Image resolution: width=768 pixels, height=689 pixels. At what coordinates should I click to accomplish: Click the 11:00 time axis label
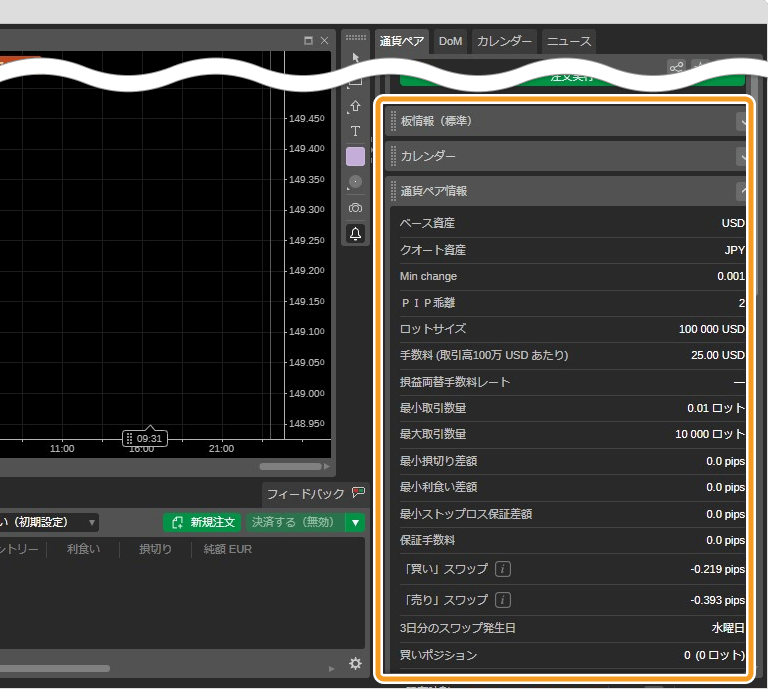coord(62,449)
